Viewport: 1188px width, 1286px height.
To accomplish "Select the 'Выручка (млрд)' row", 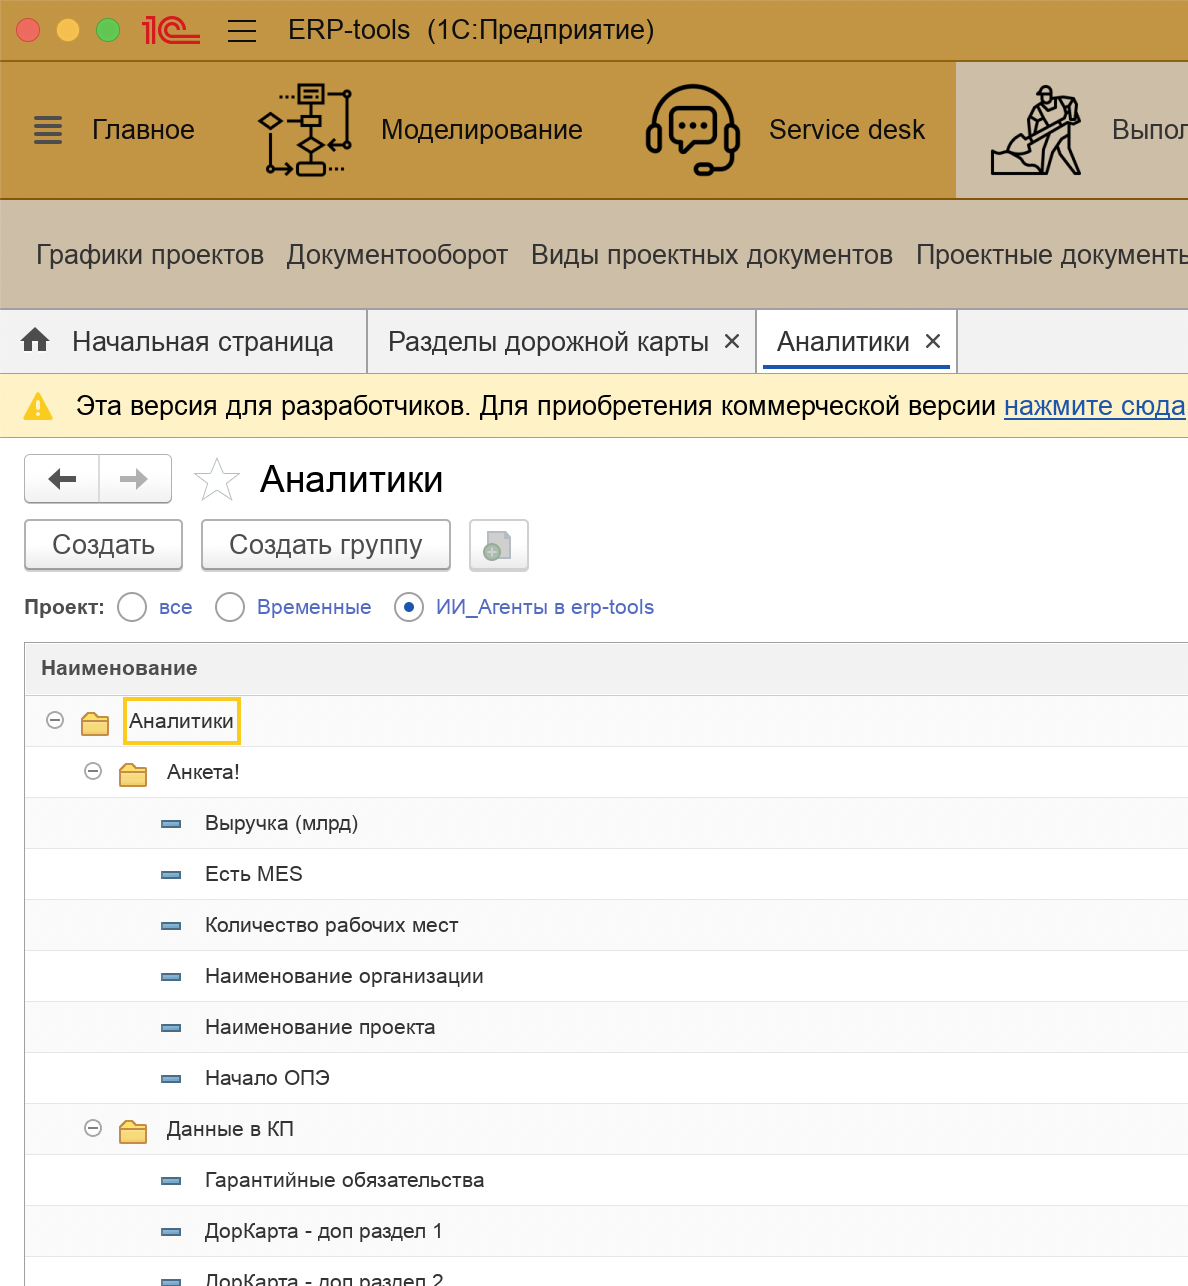I will (x=606, y=823).
